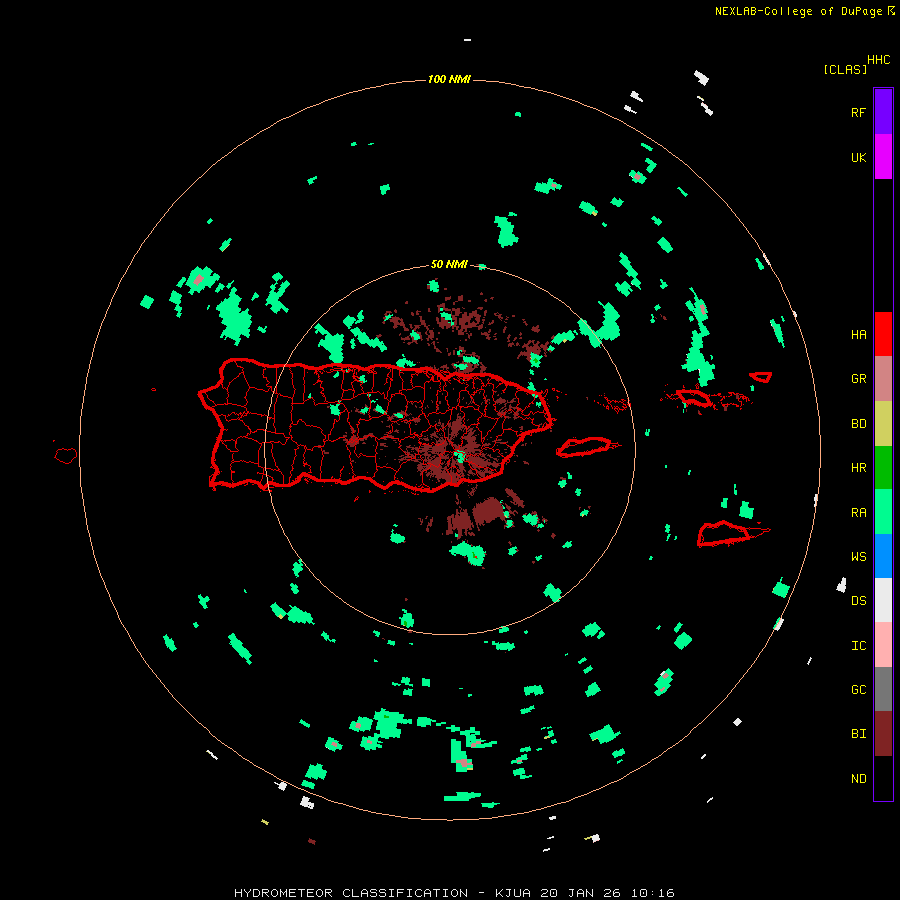Viewport: 900px width, 900px height.
Task: Click the ND black legend block
Action: coord(883,778)
